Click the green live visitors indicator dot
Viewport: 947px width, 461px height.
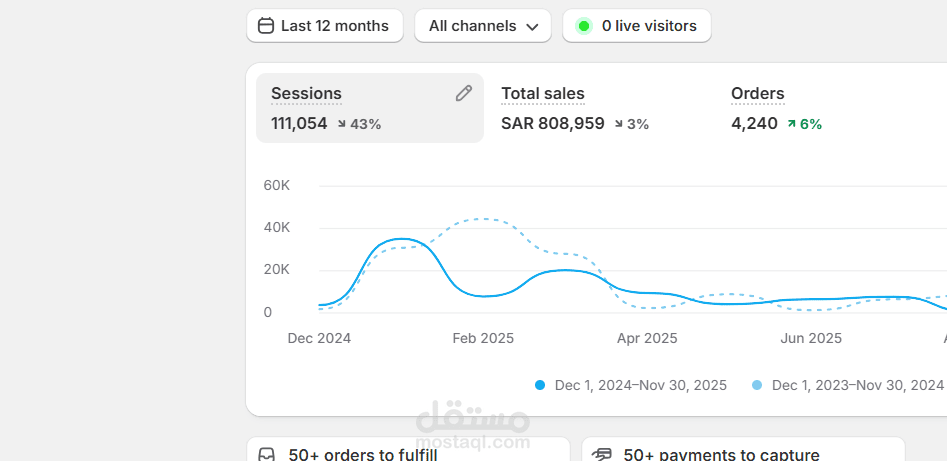click(583, 26)
